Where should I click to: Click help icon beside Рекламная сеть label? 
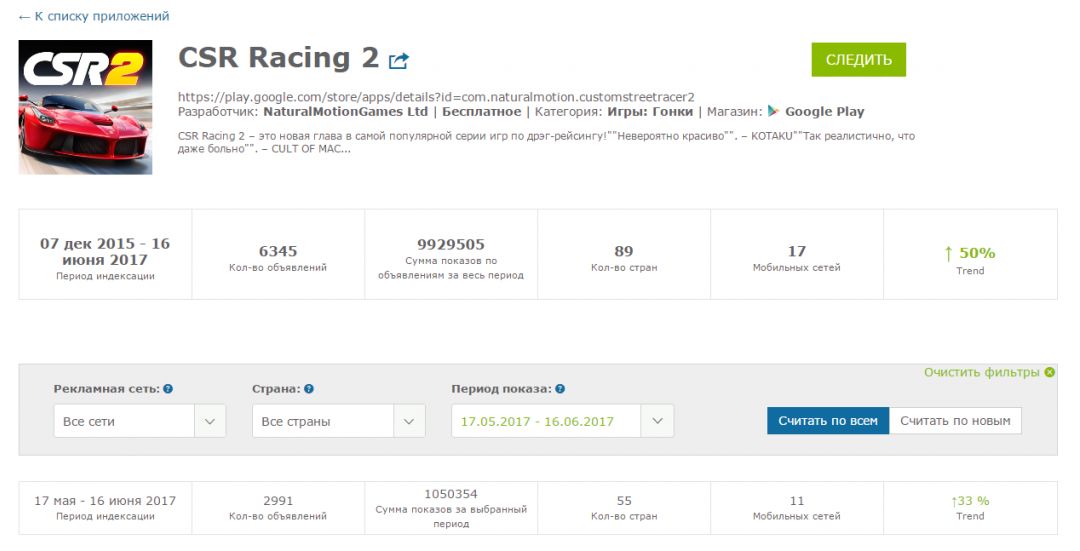[168, 389]
